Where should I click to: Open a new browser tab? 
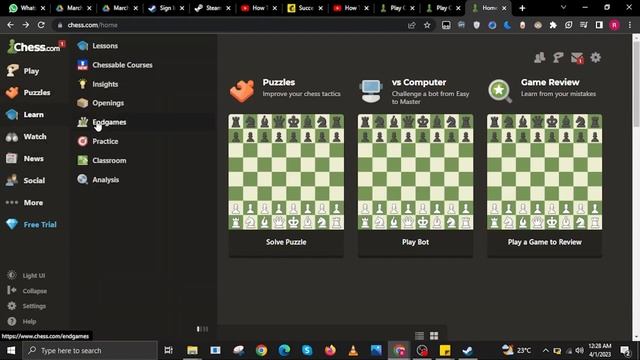tap(522, 8)
